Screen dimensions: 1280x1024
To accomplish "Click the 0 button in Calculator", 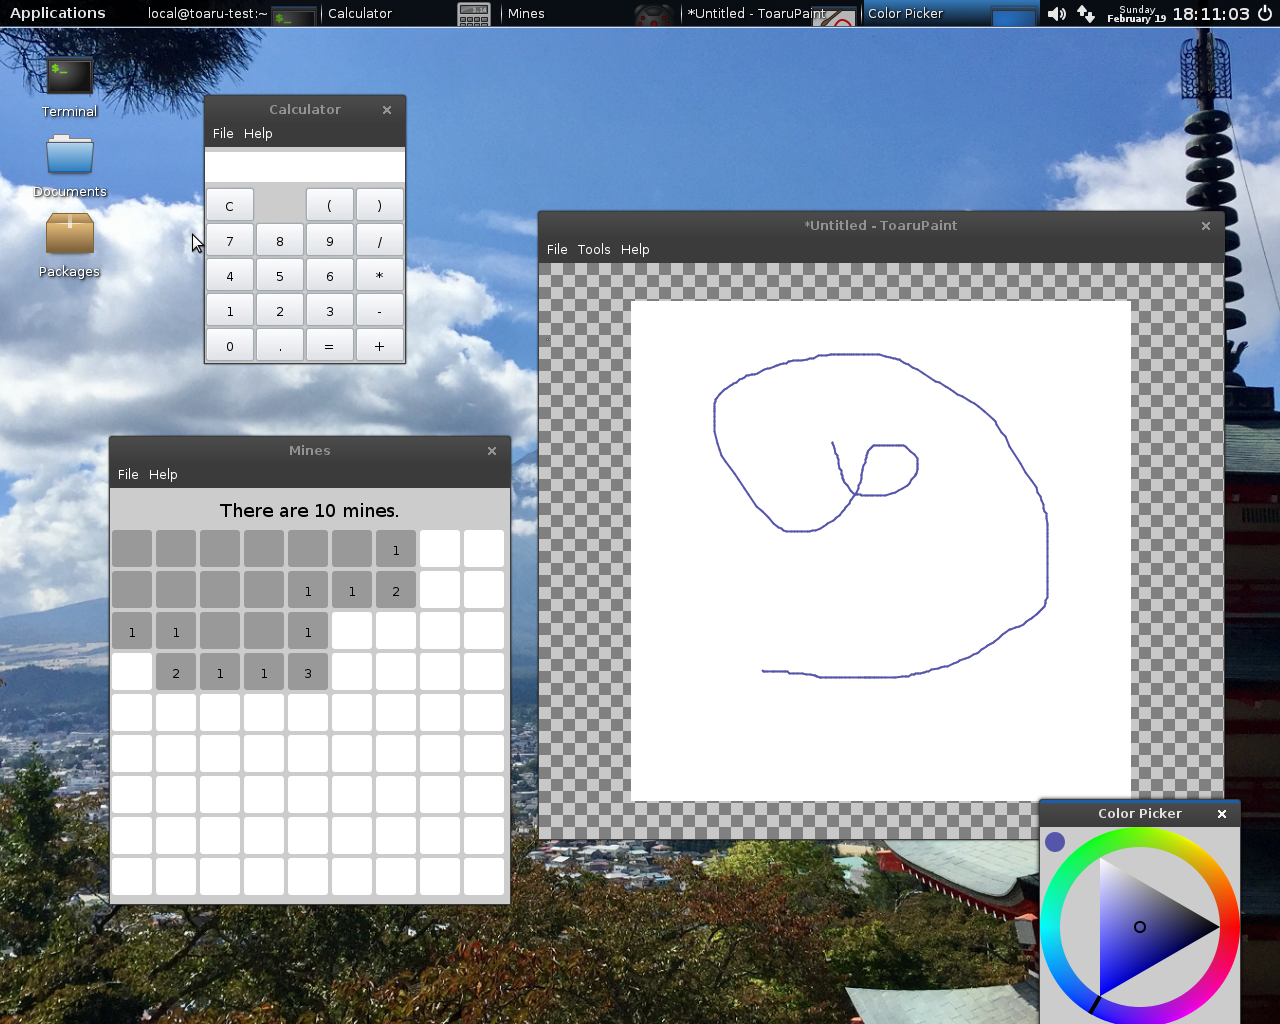I will [230, 346].
